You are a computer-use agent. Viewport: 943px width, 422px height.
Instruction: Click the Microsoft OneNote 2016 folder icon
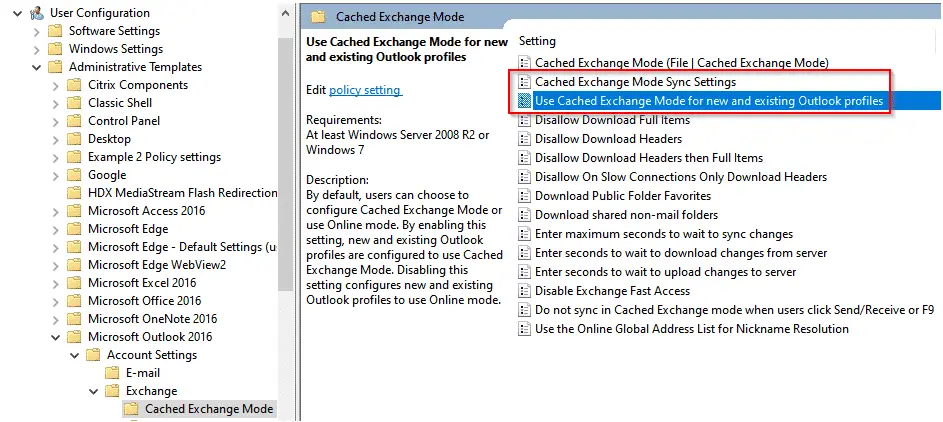(74, 319)
